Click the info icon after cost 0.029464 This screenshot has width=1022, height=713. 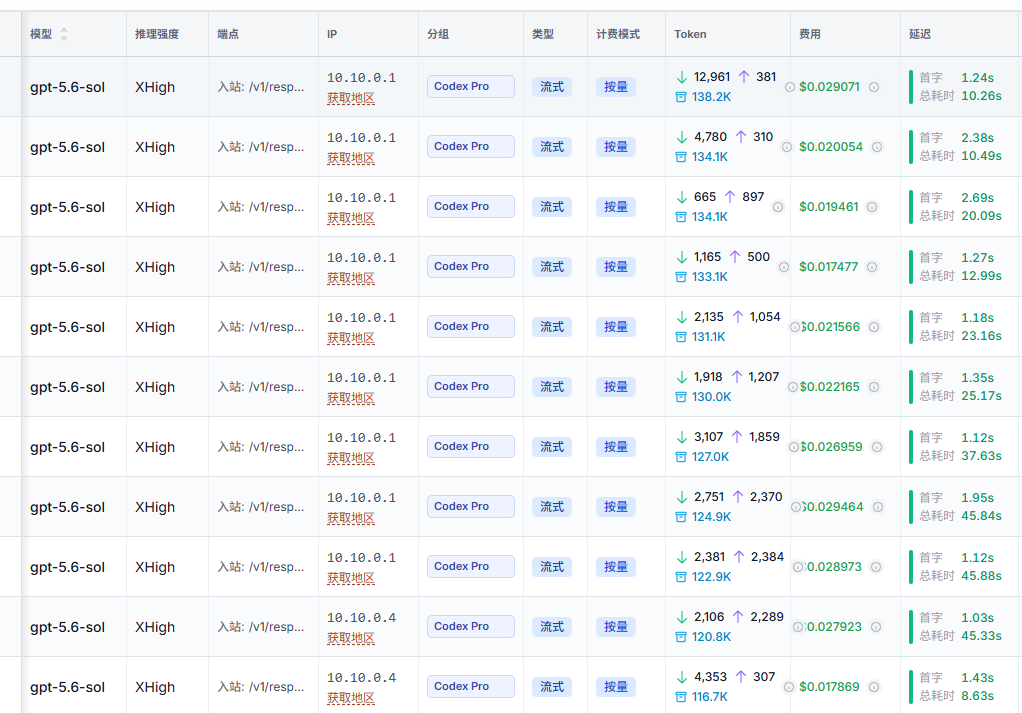coord(878,506)
